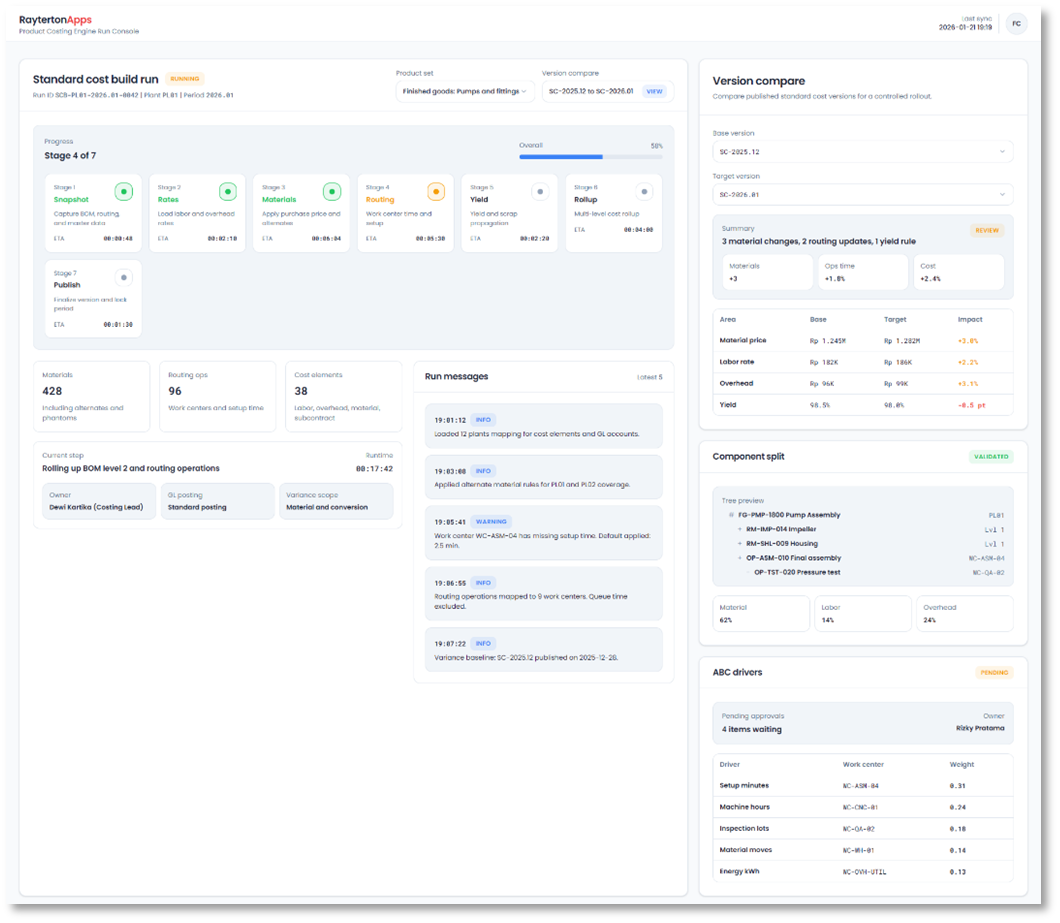Click the Yield stage pending status icon
Screen dimensions: 1060x923
(539, 191)
